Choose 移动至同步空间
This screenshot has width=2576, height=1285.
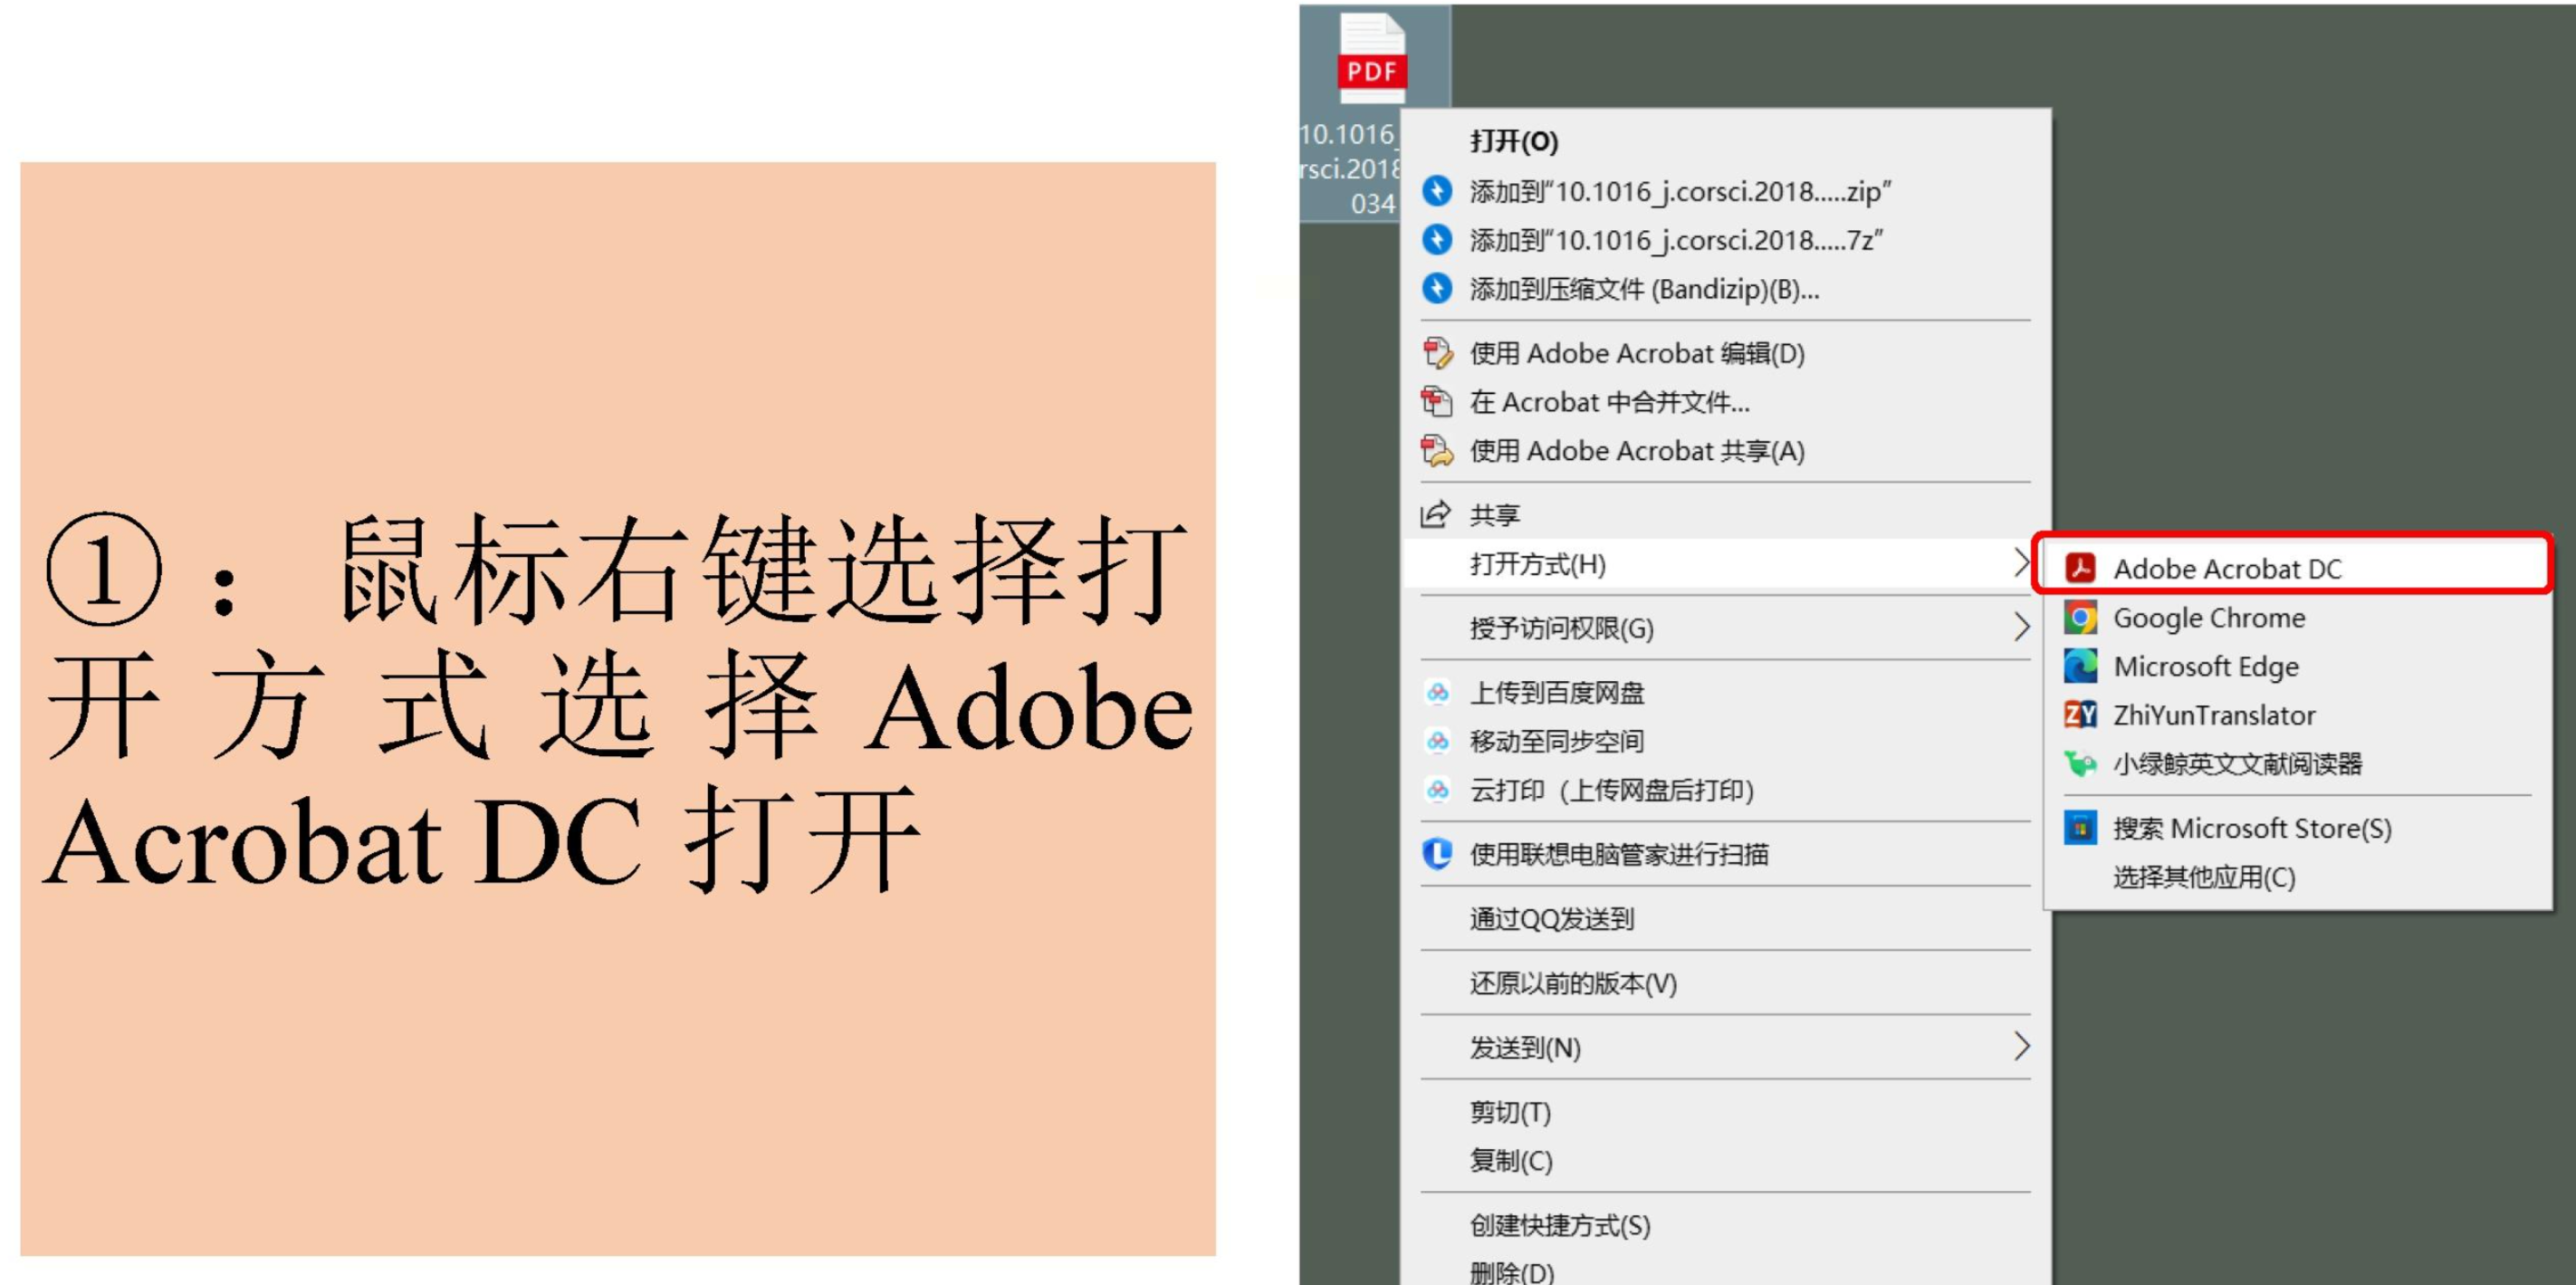1727,741
